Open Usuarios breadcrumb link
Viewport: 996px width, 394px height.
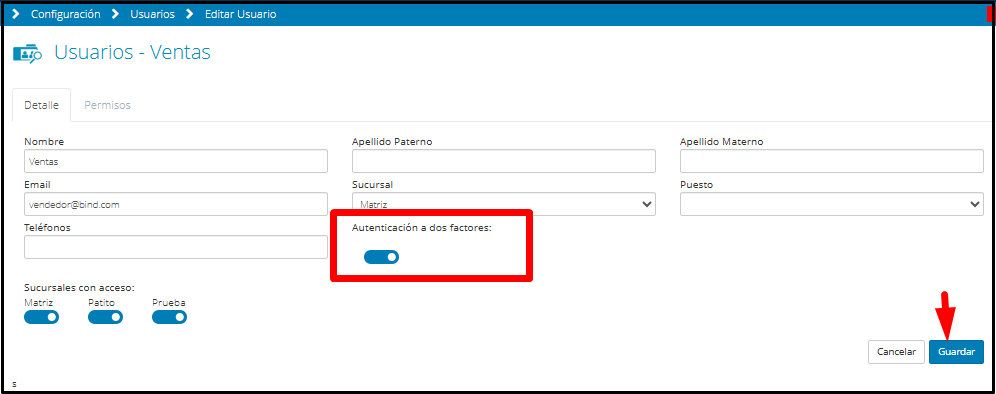tap(152, 14)
